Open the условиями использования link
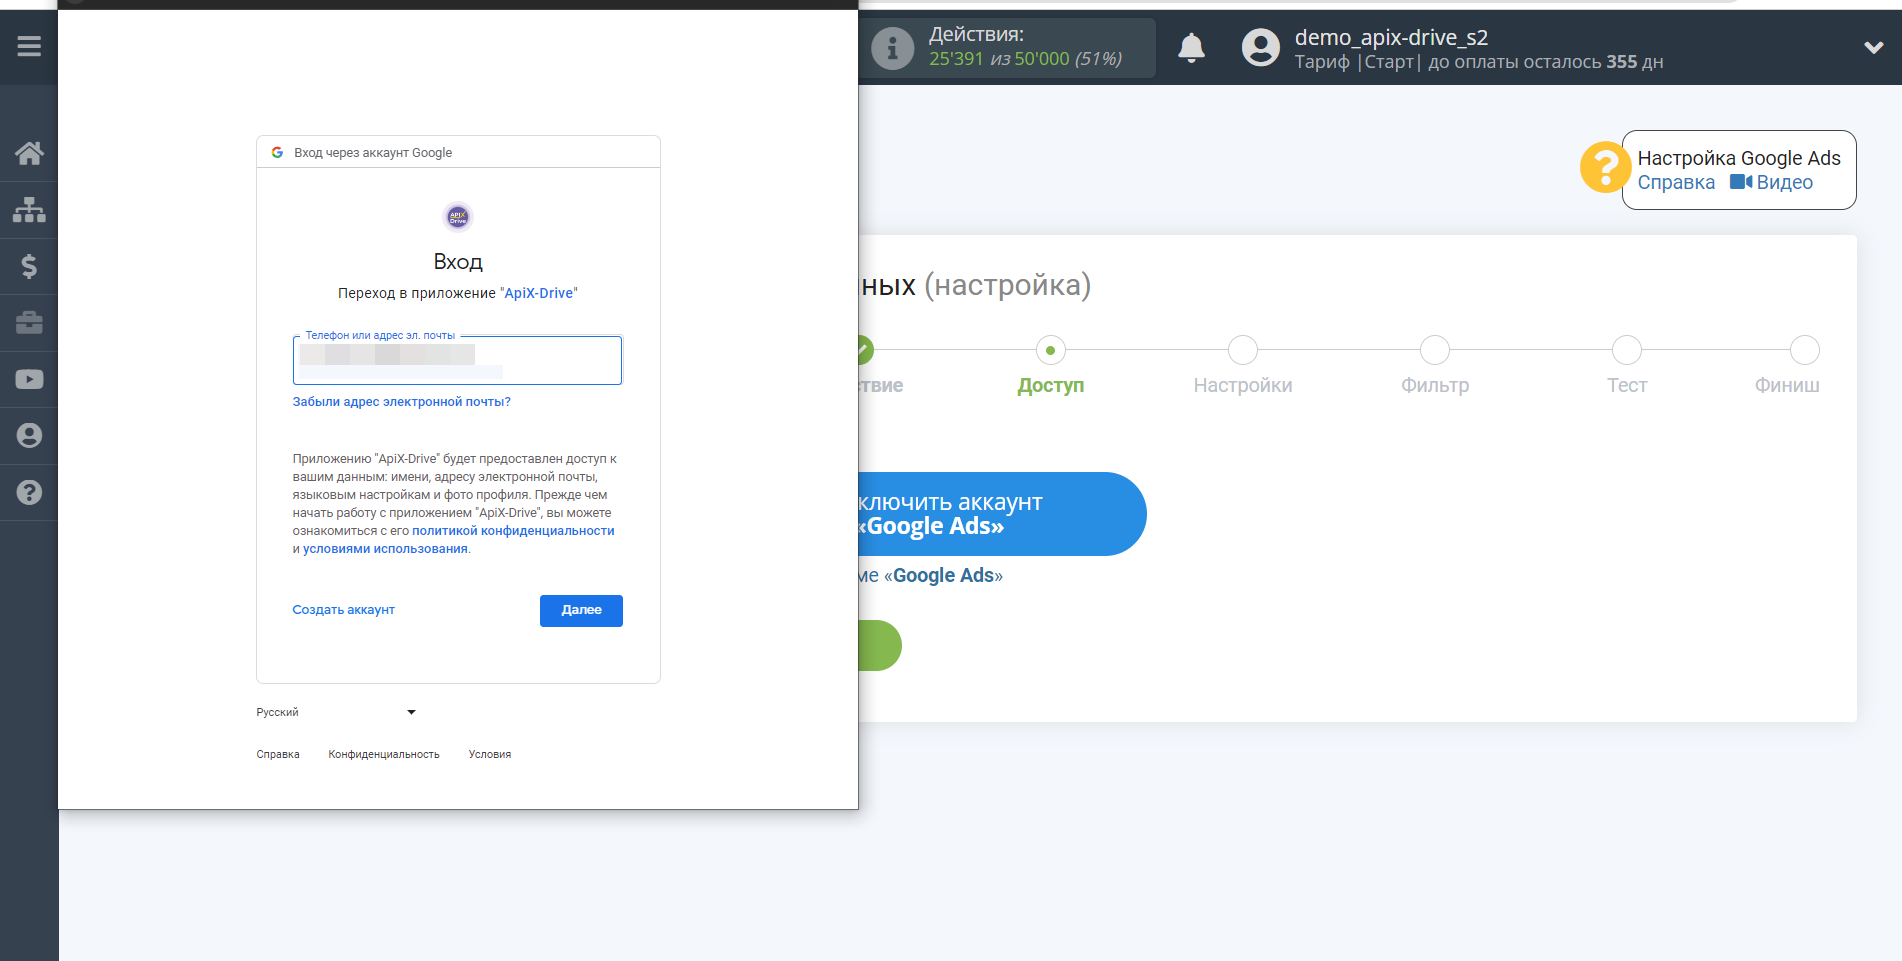Viewport: 1902px width, 961px height. [385, 549]
